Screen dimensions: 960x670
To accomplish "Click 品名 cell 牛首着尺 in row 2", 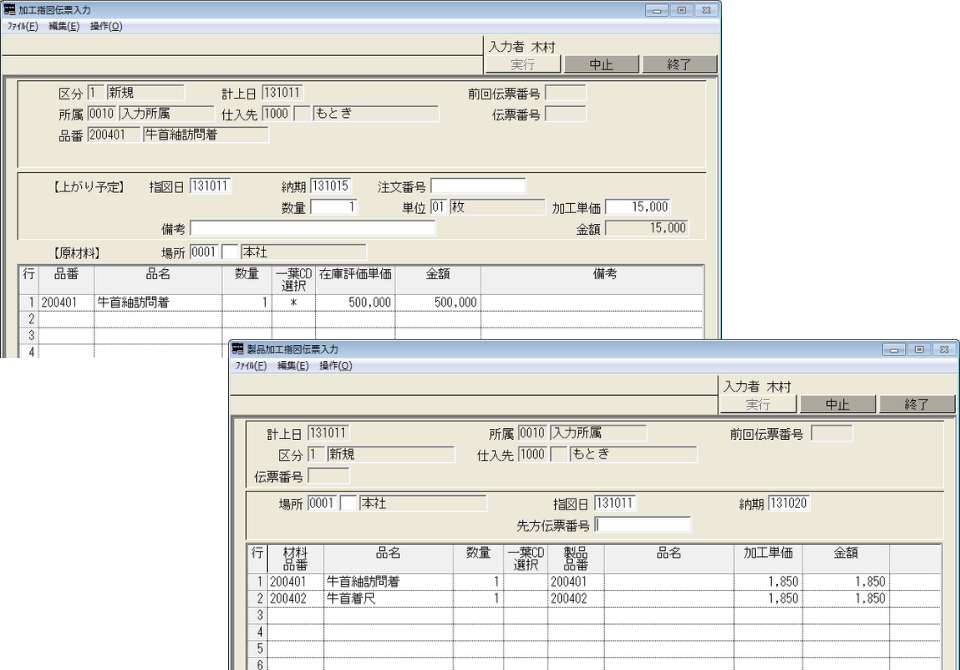I will (388, 598).
